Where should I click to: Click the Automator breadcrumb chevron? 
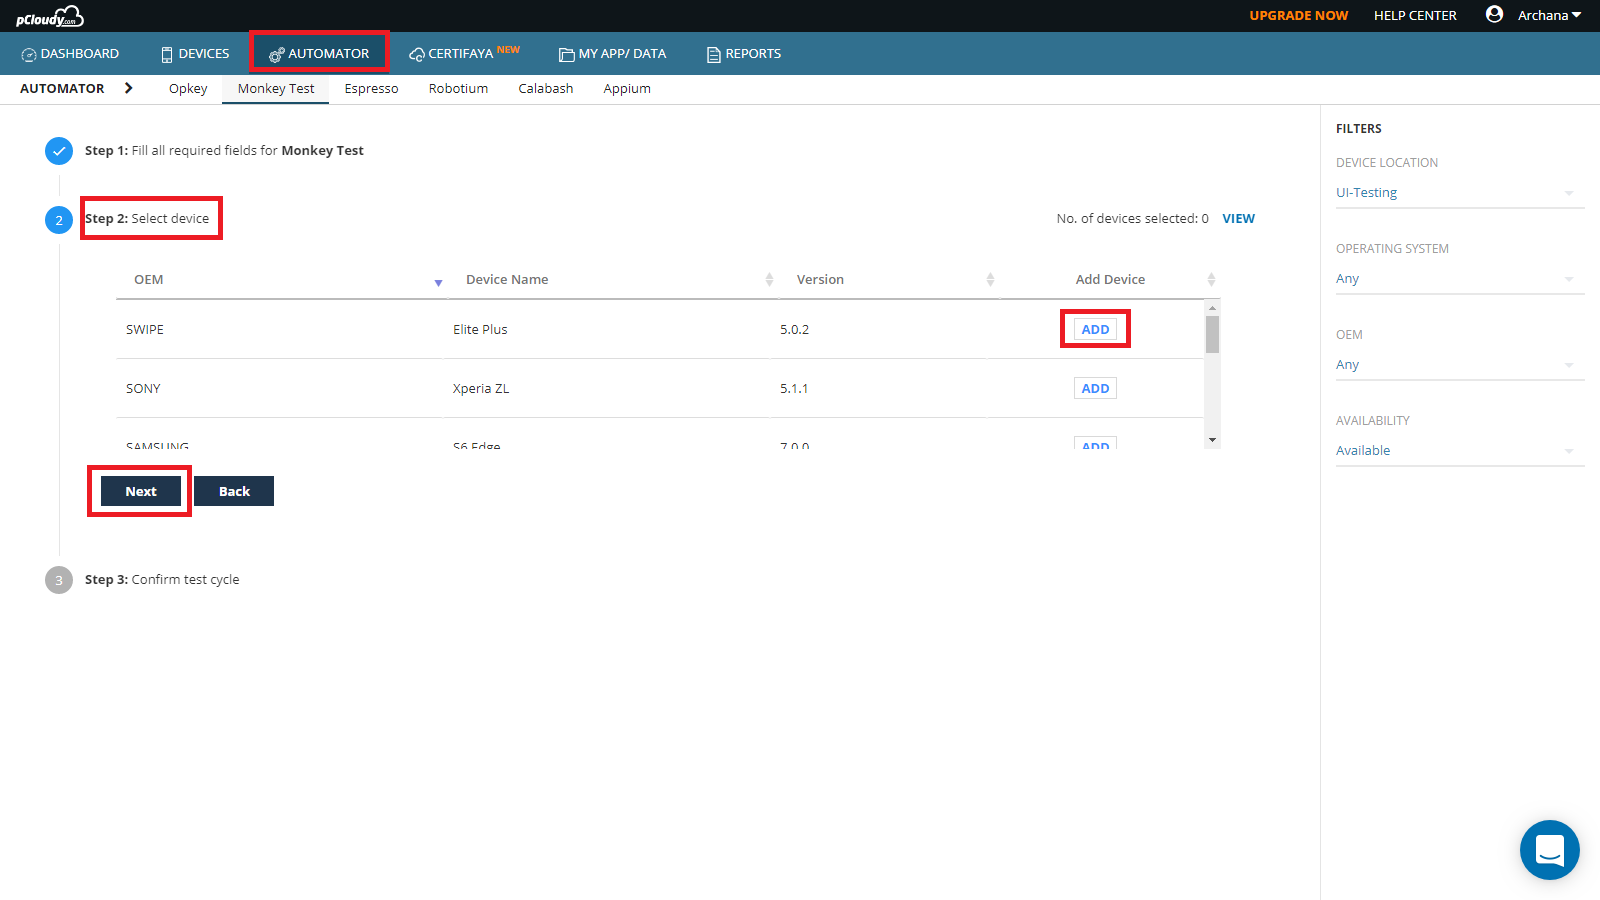pos(129,88)
